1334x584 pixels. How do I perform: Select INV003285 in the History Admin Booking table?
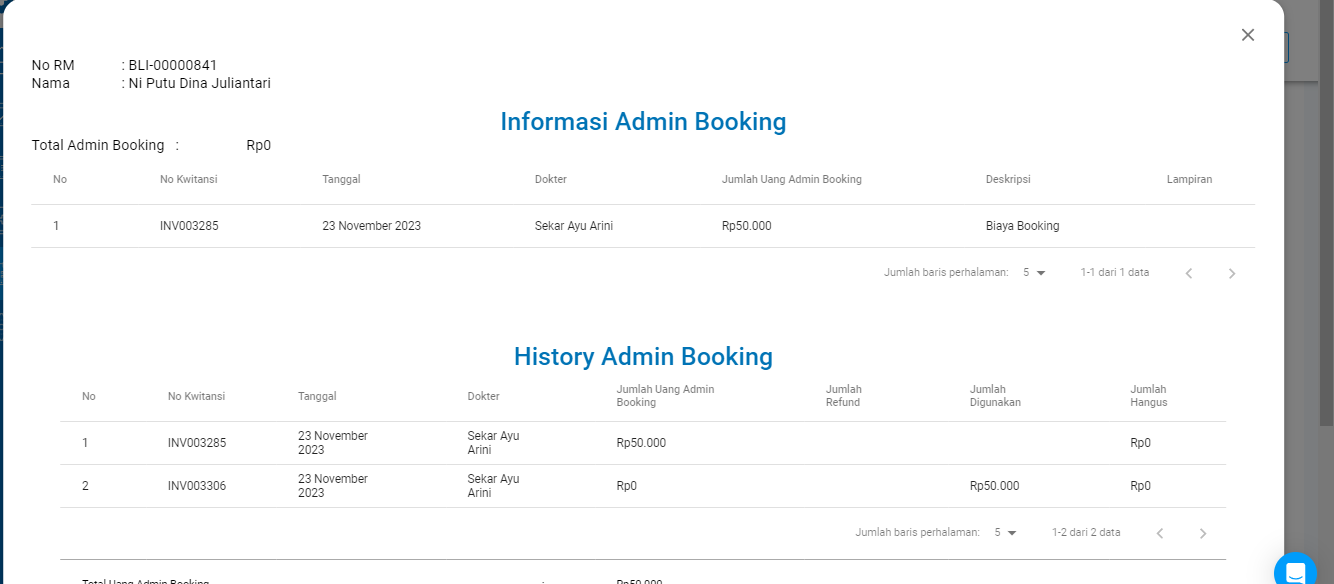coord(197,443)
